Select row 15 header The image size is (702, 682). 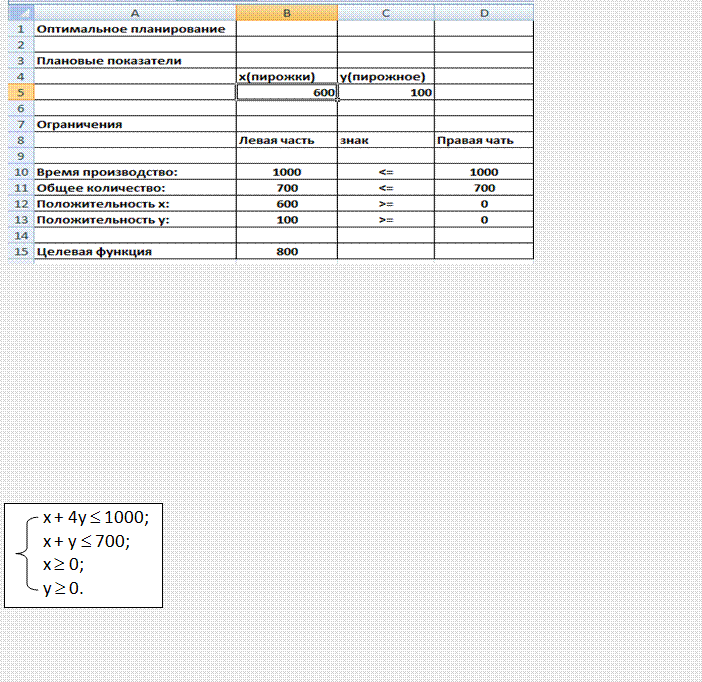22,252
